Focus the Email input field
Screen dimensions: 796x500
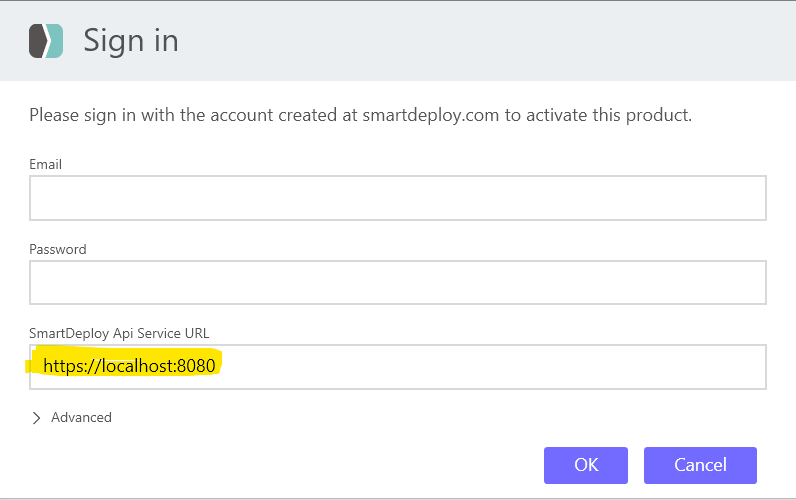397,198
